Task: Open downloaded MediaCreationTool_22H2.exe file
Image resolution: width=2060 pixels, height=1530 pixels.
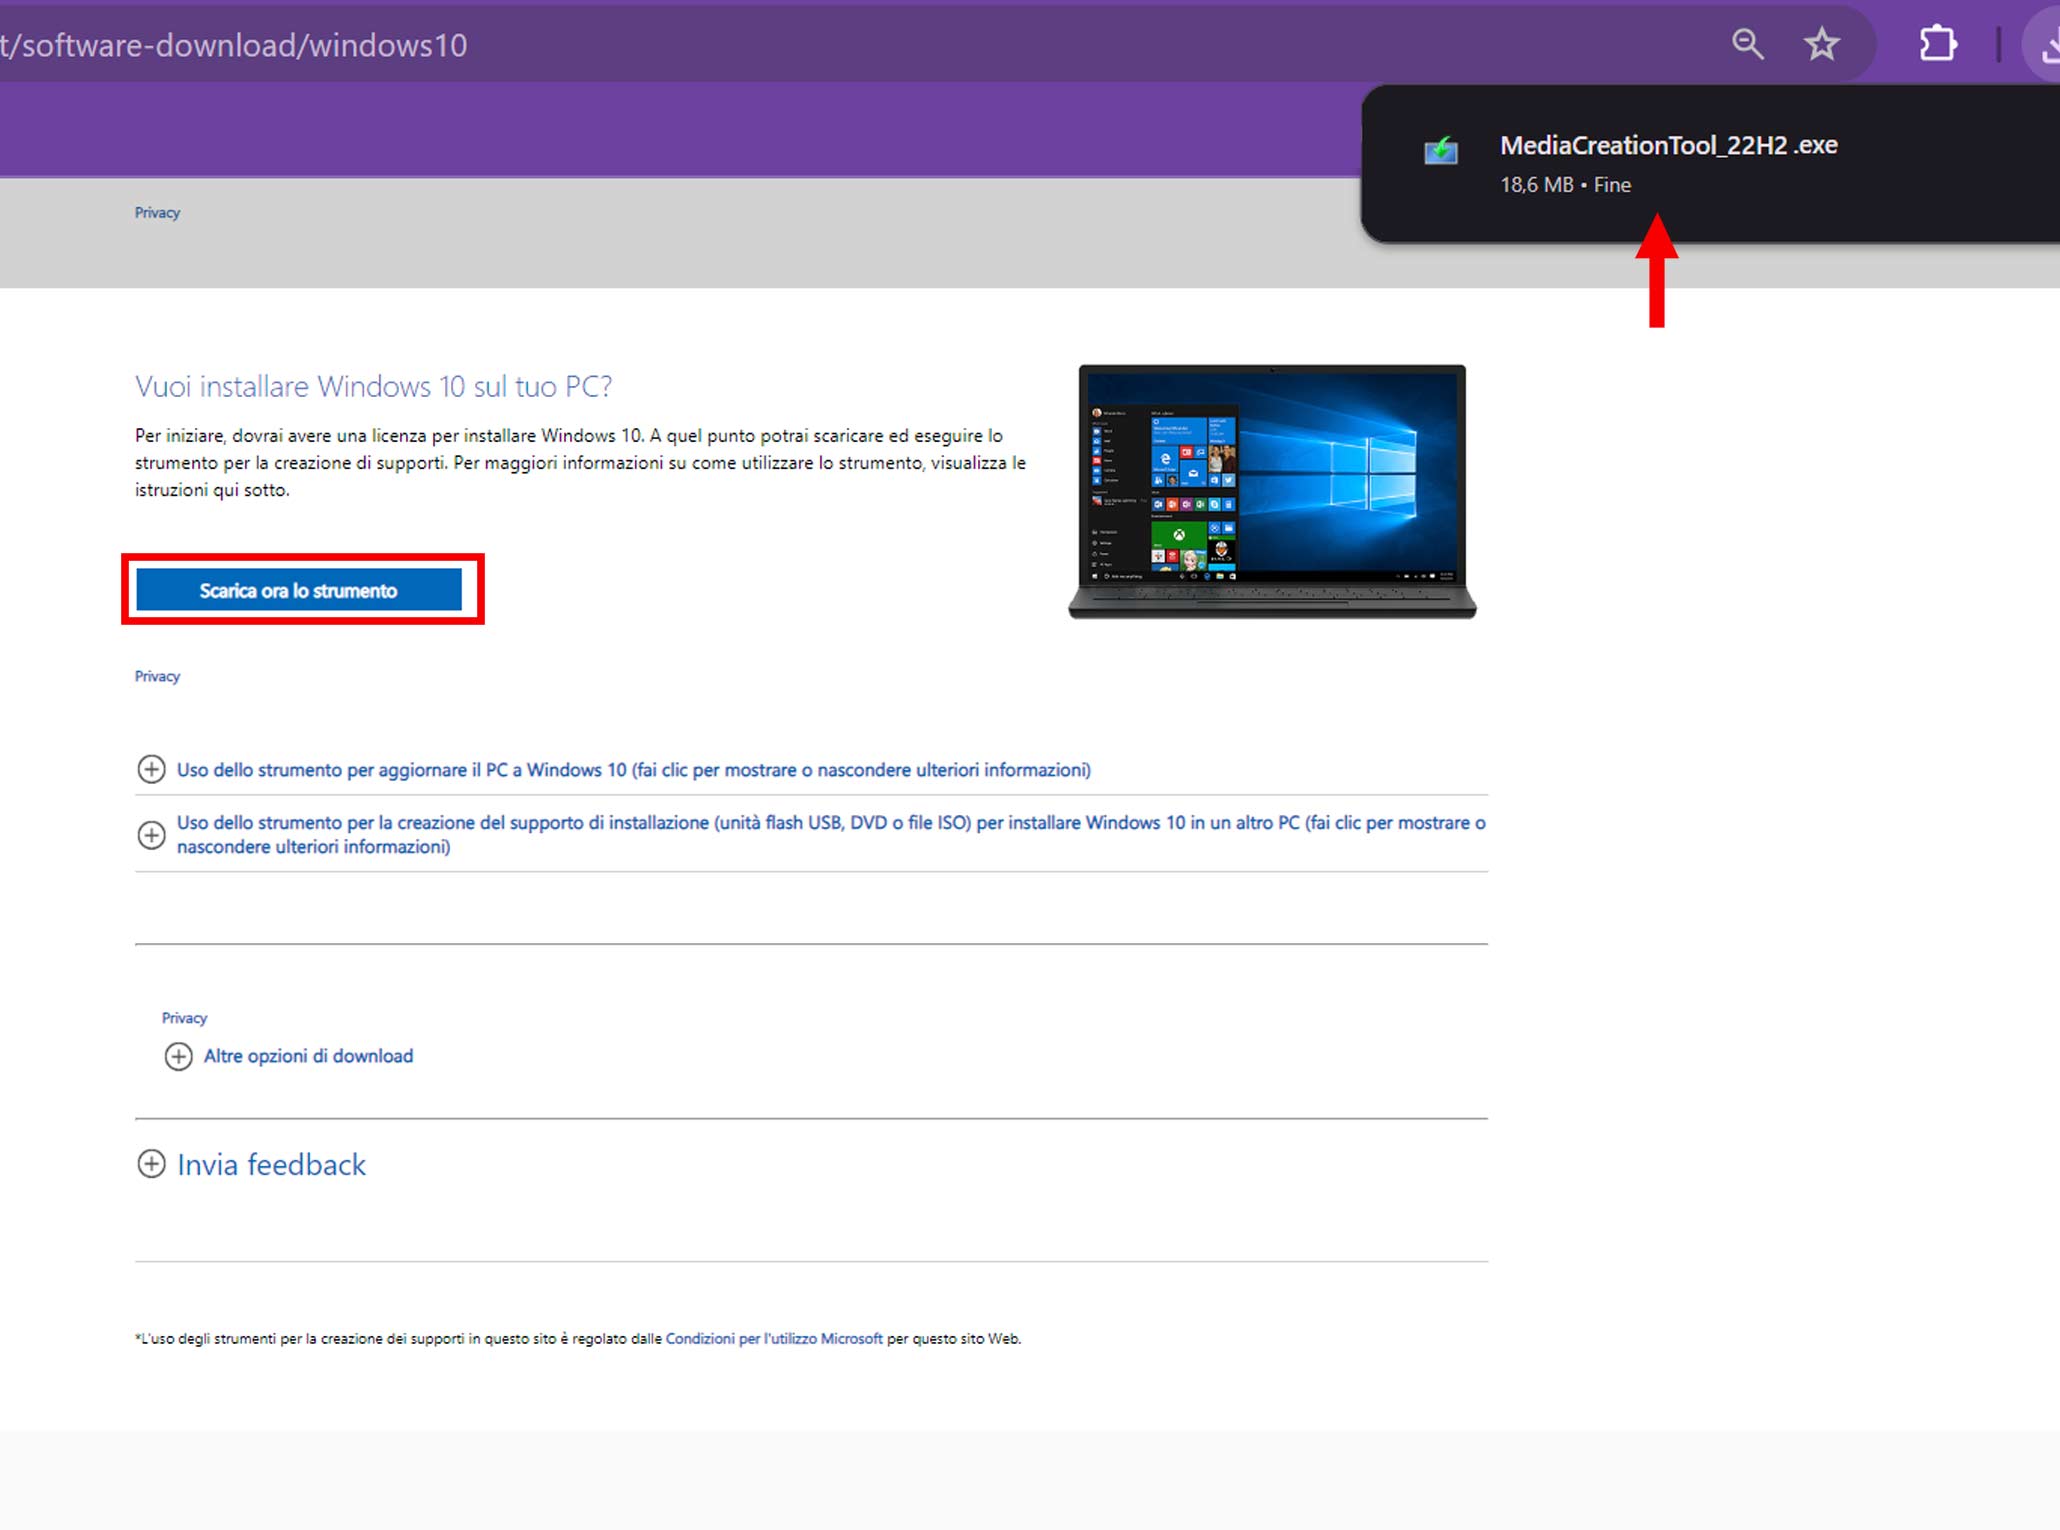Action: [1668, 146]
